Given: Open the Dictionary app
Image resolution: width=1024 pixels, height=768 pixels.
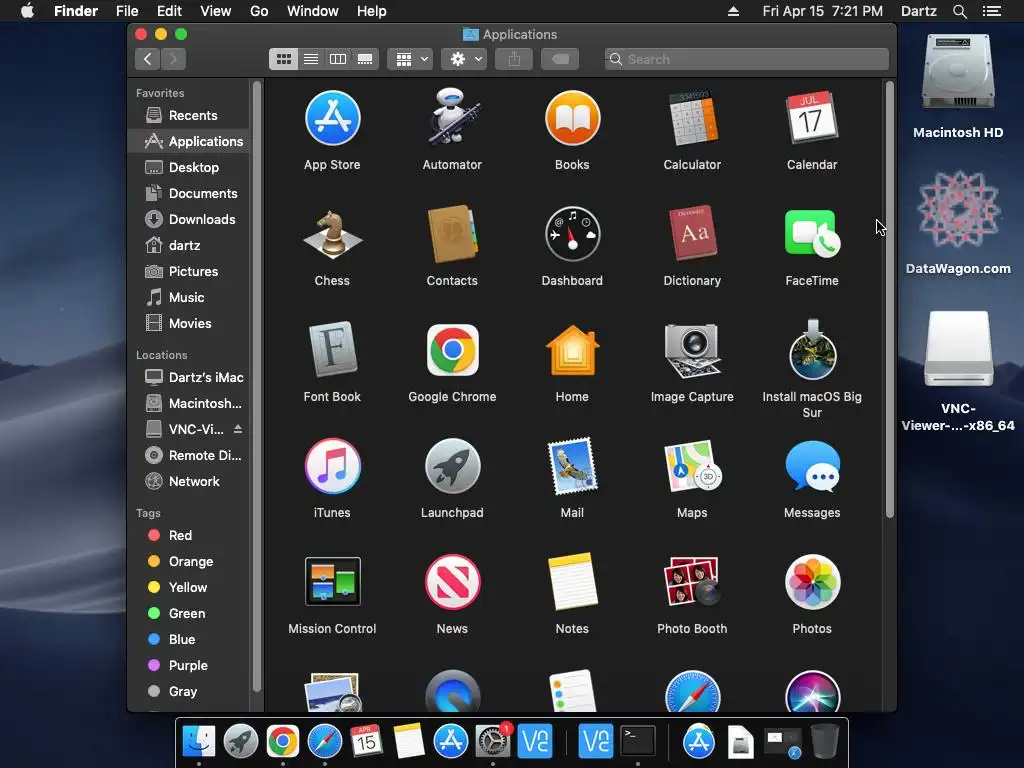Looking at the screenshot, I should [692, 234].
